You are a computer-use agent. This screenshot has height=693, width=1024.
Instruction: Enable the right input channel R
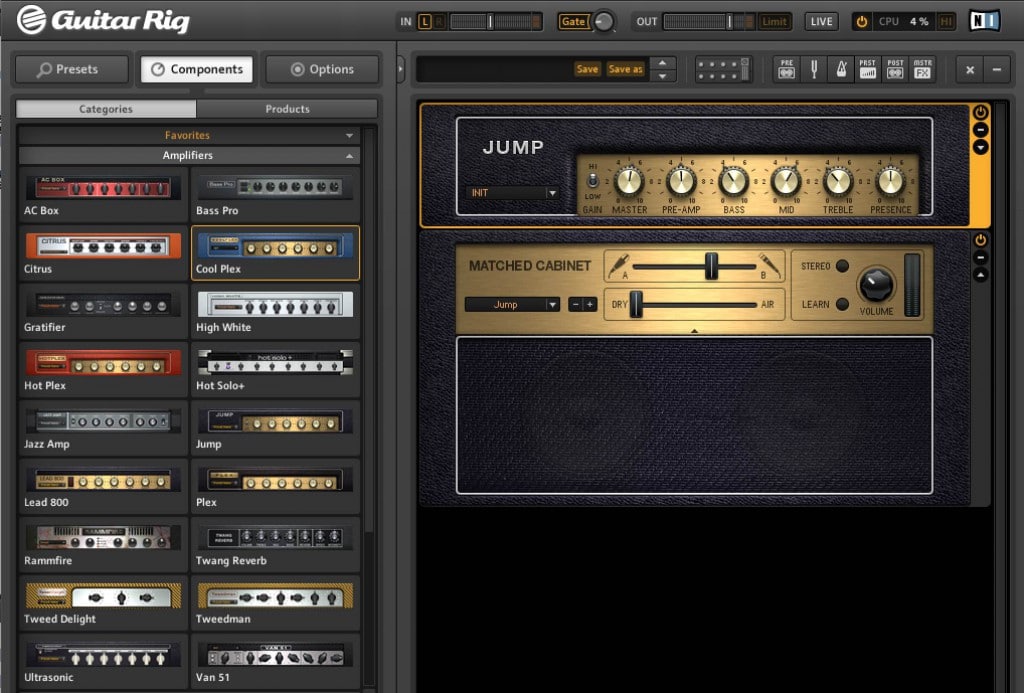pyautogui.click(x=439, y=22)
